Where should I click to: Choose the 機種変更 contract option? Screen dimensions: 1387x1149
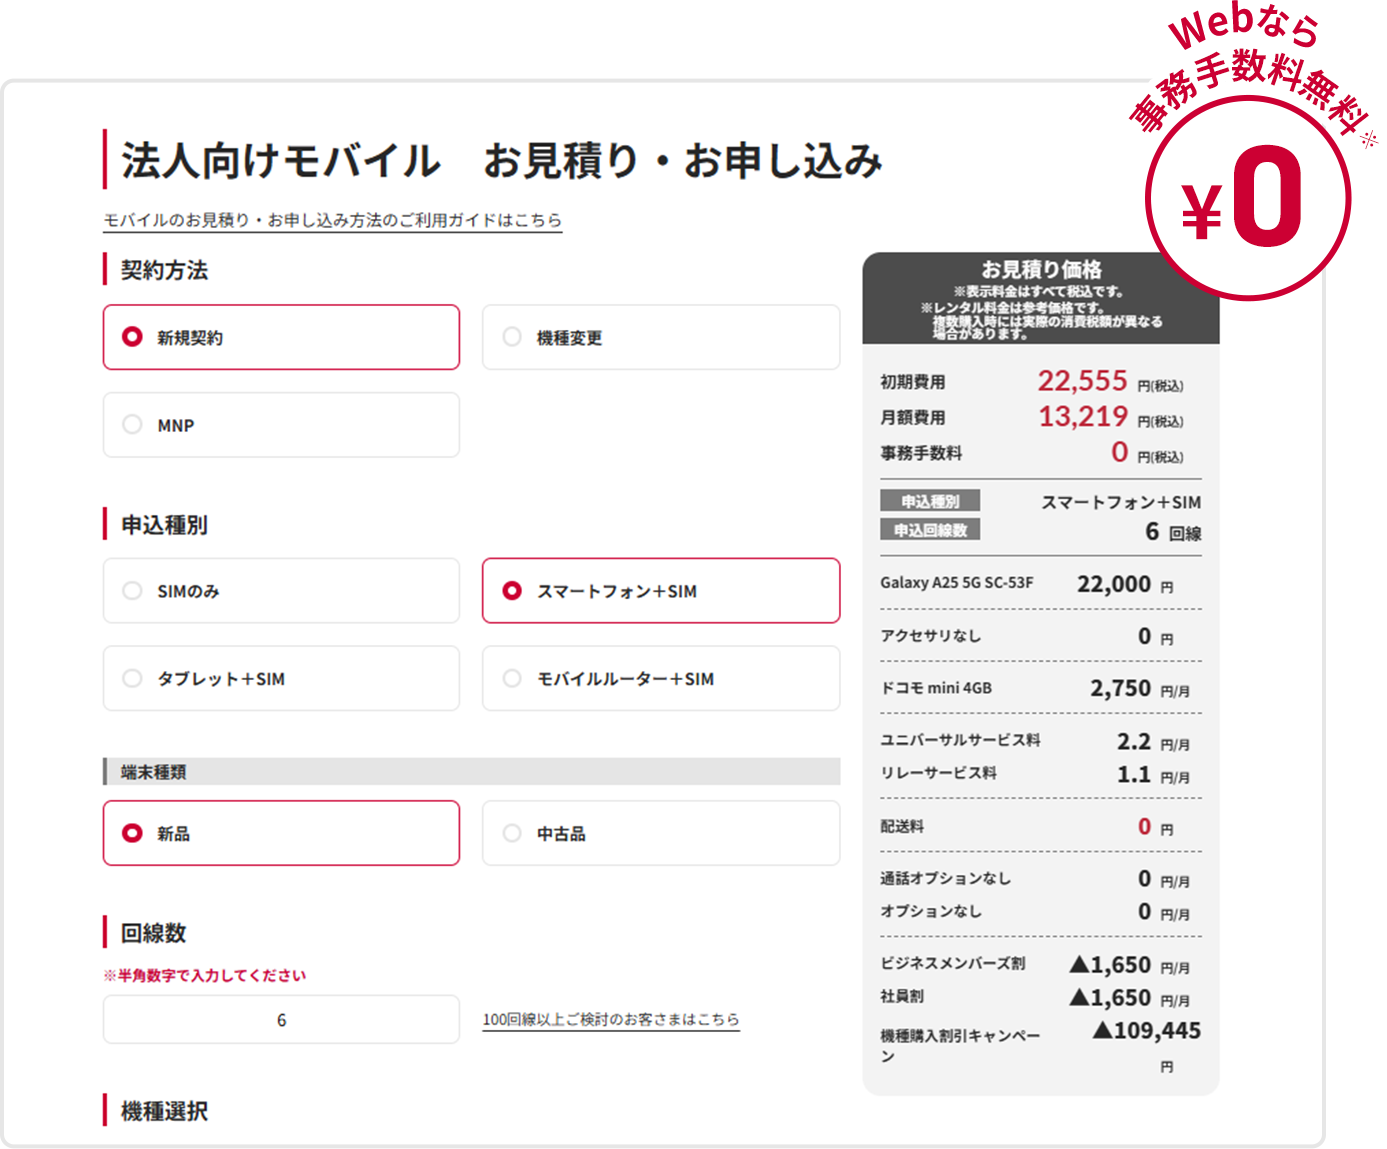[x=661, y=337]
